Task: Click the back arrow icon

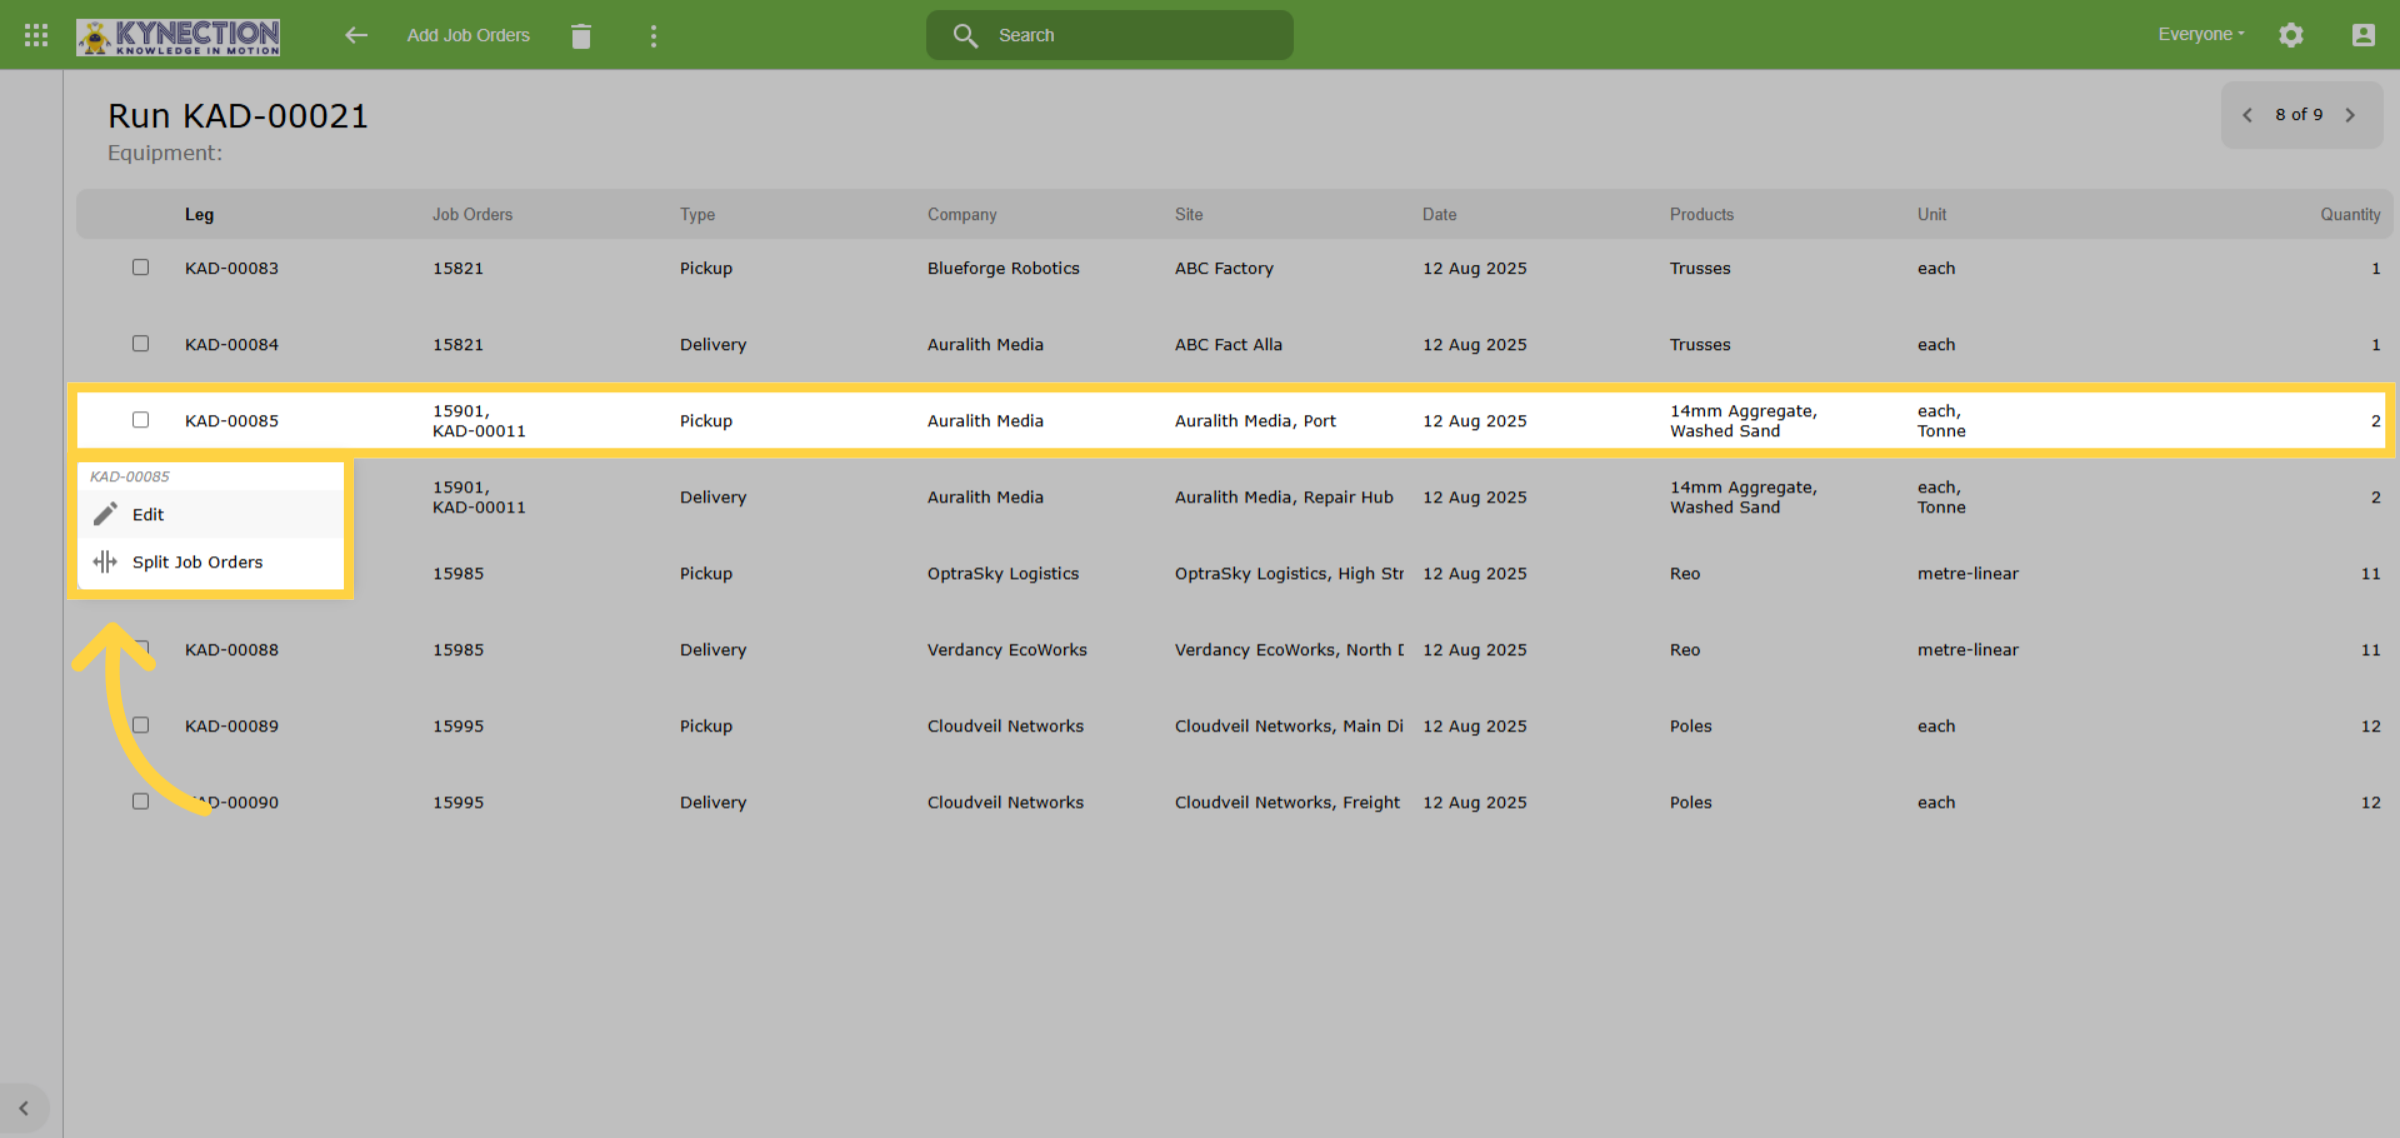Action: (356, 35)
